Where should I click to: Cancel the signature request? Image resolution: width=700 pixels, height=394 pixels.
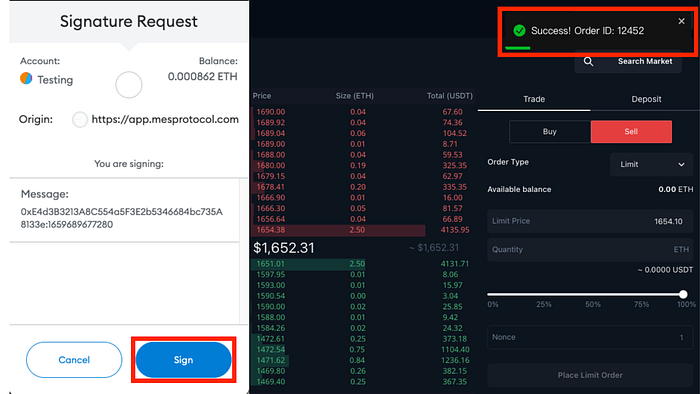74,360
